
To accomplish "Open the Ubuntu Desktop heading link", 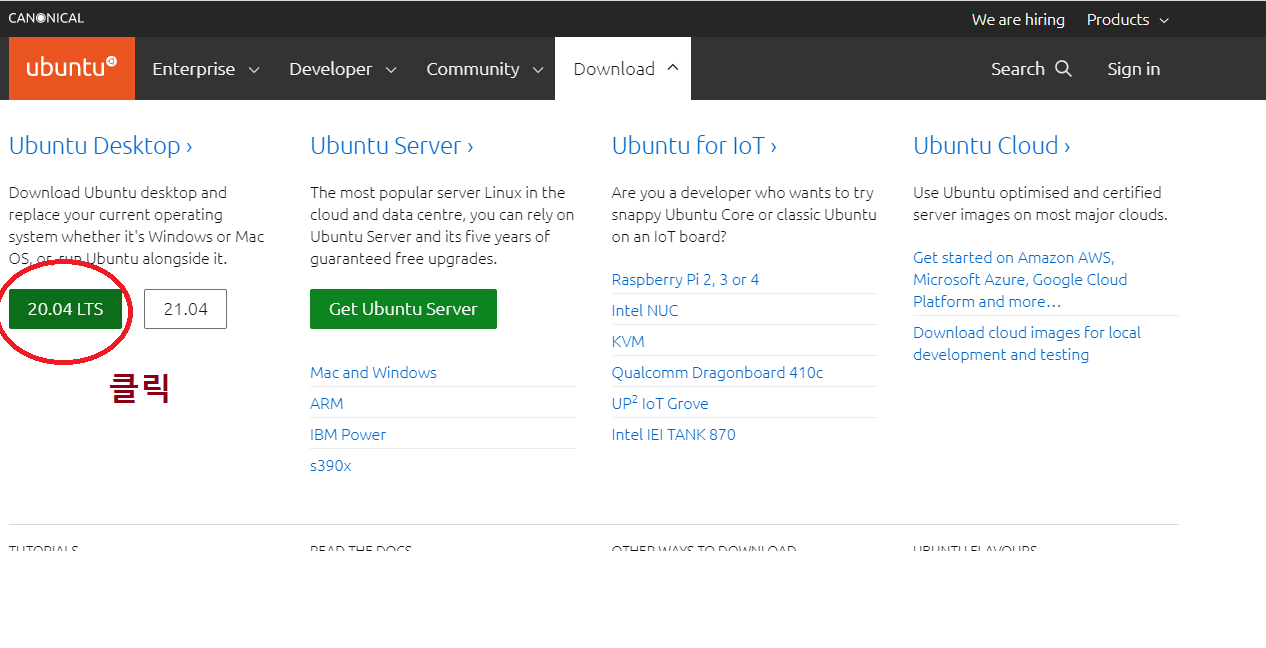I will (100, 146).
